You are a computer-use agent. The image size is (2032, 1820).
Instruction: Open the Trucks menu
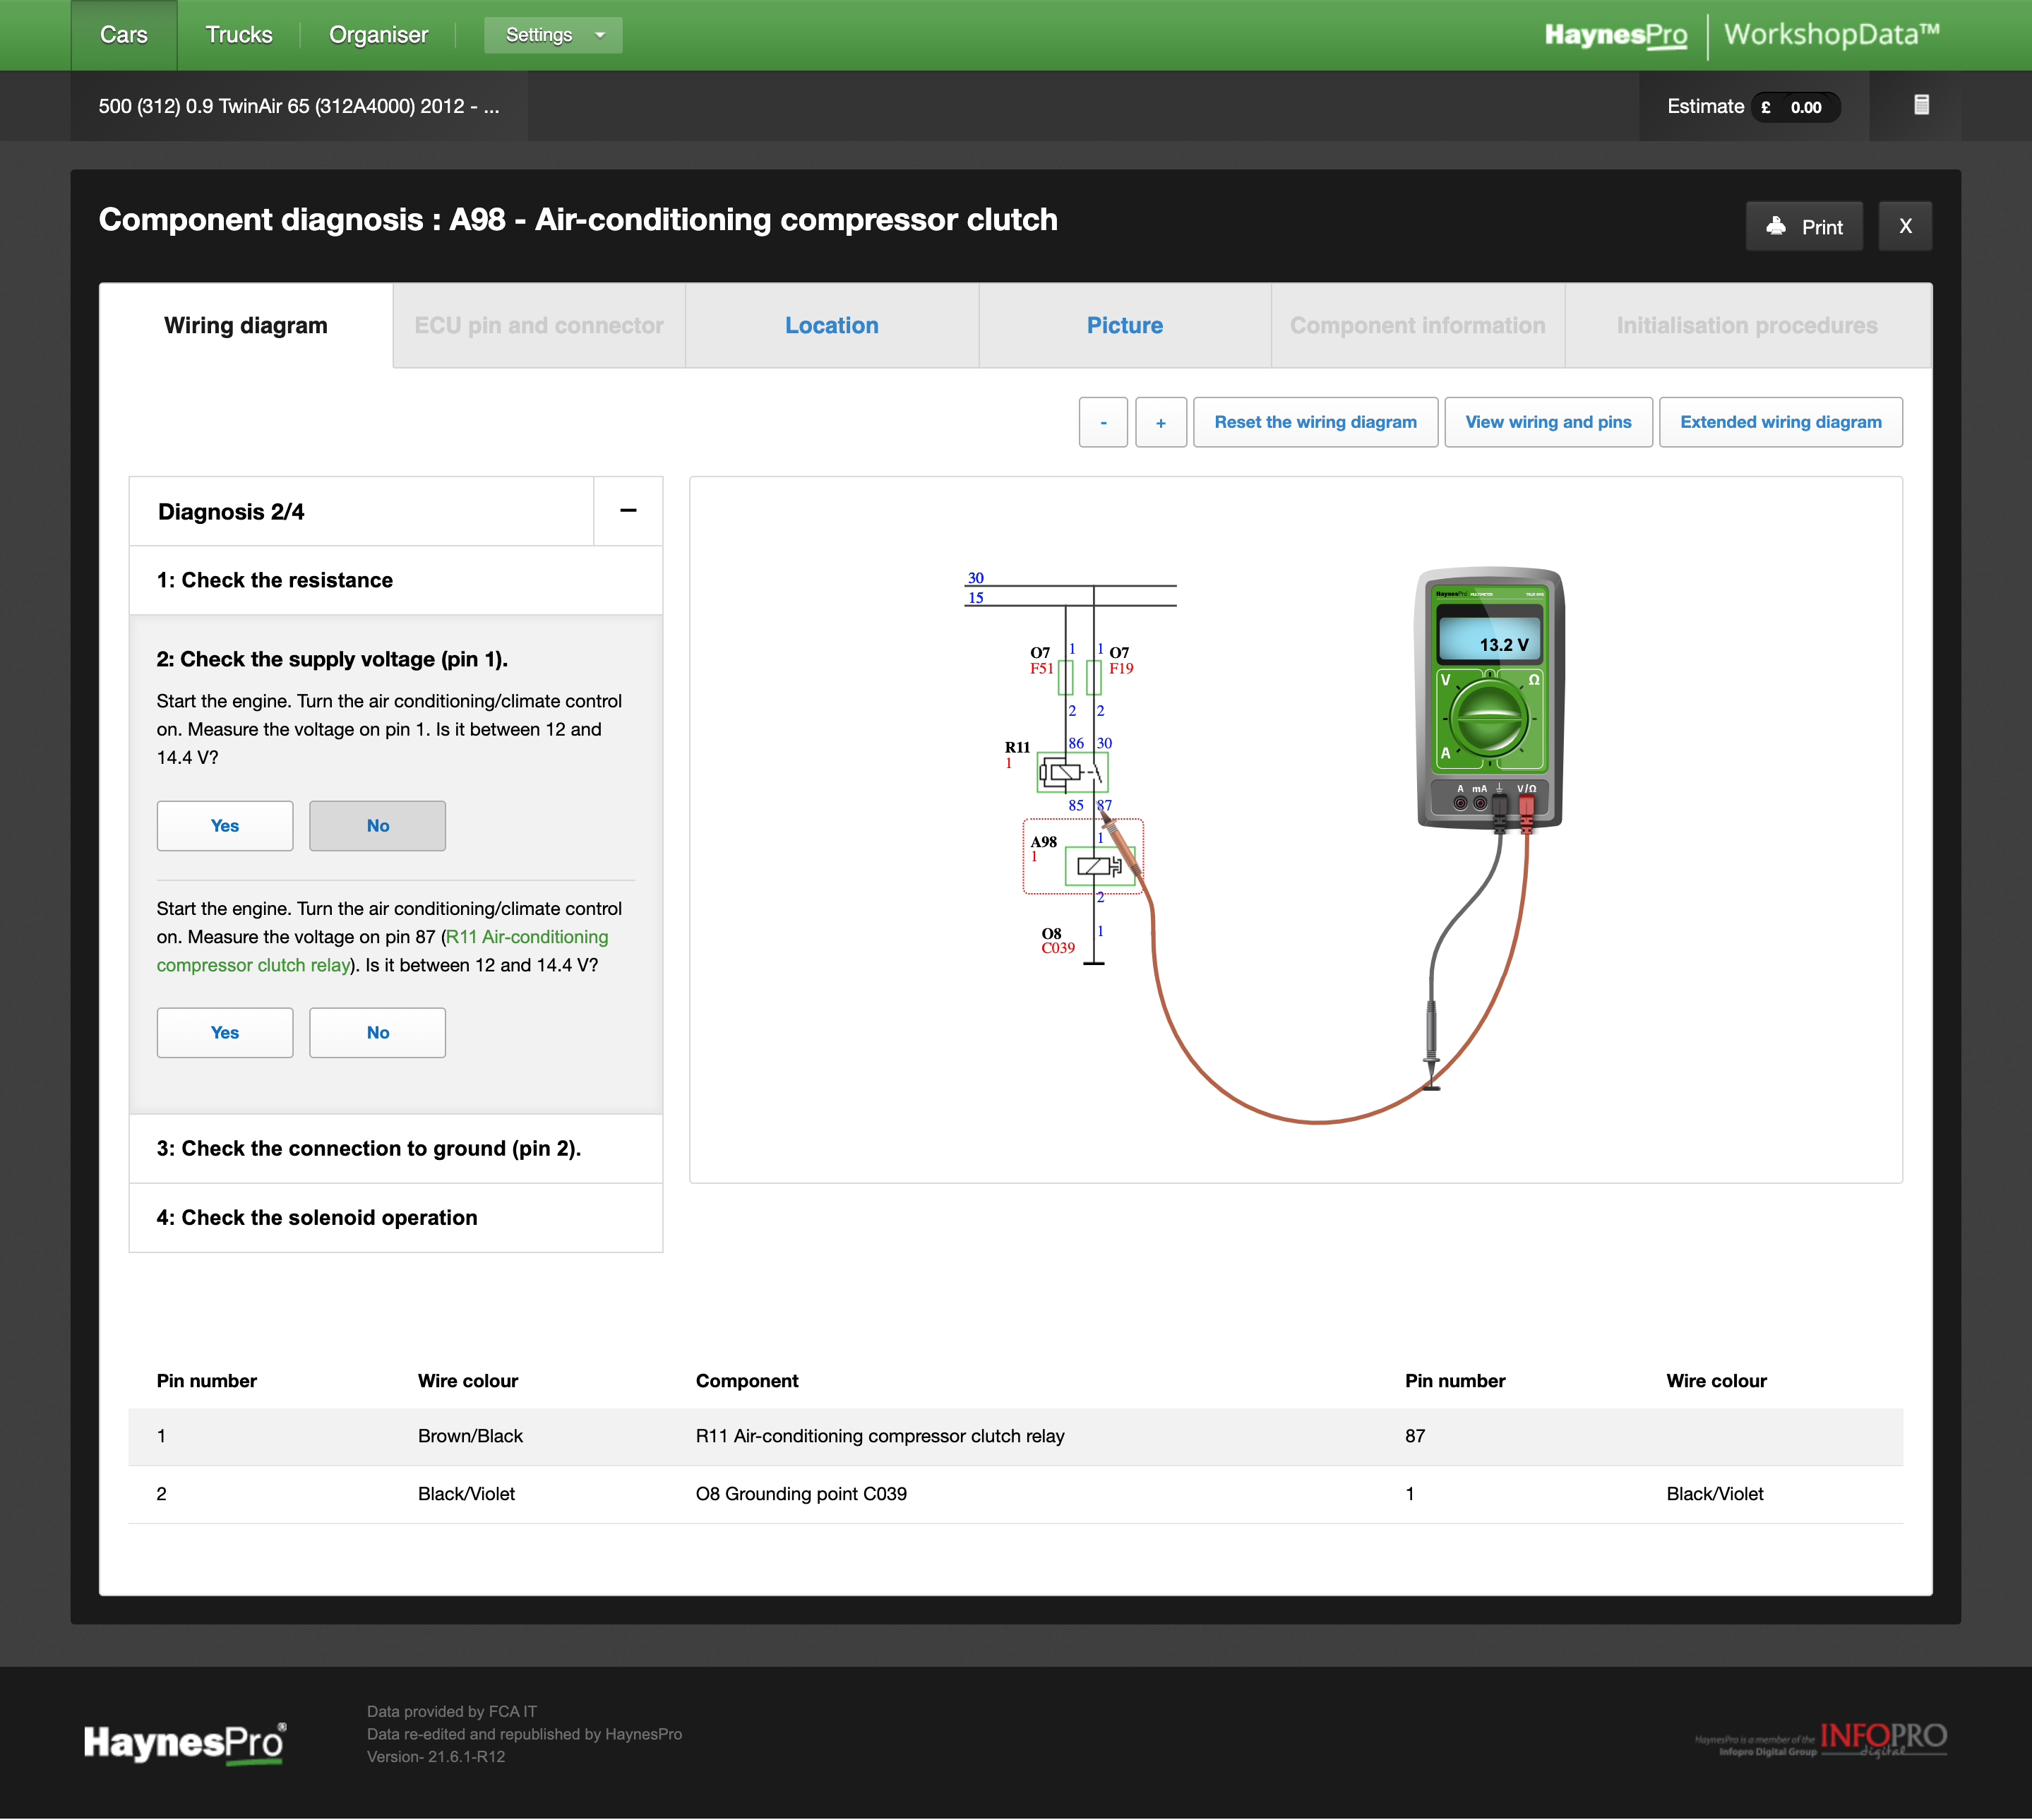click(x=239, y=35)
